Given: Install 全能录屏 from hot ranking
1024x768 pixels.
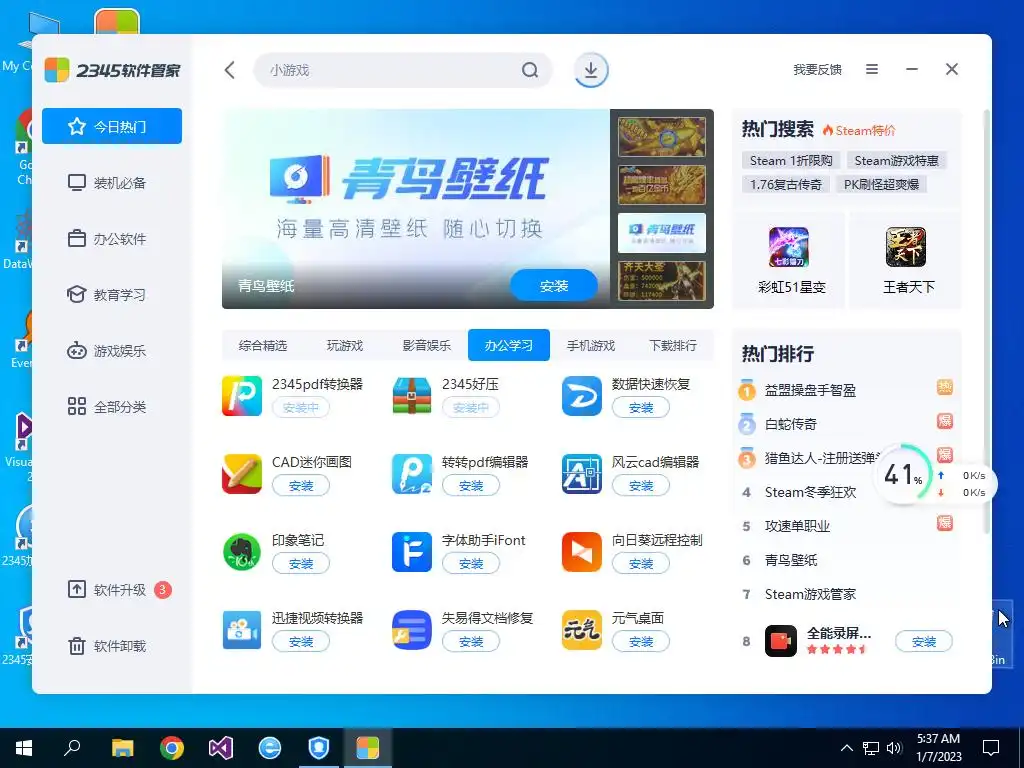Looking at the screenshot, I should (923, 641).
